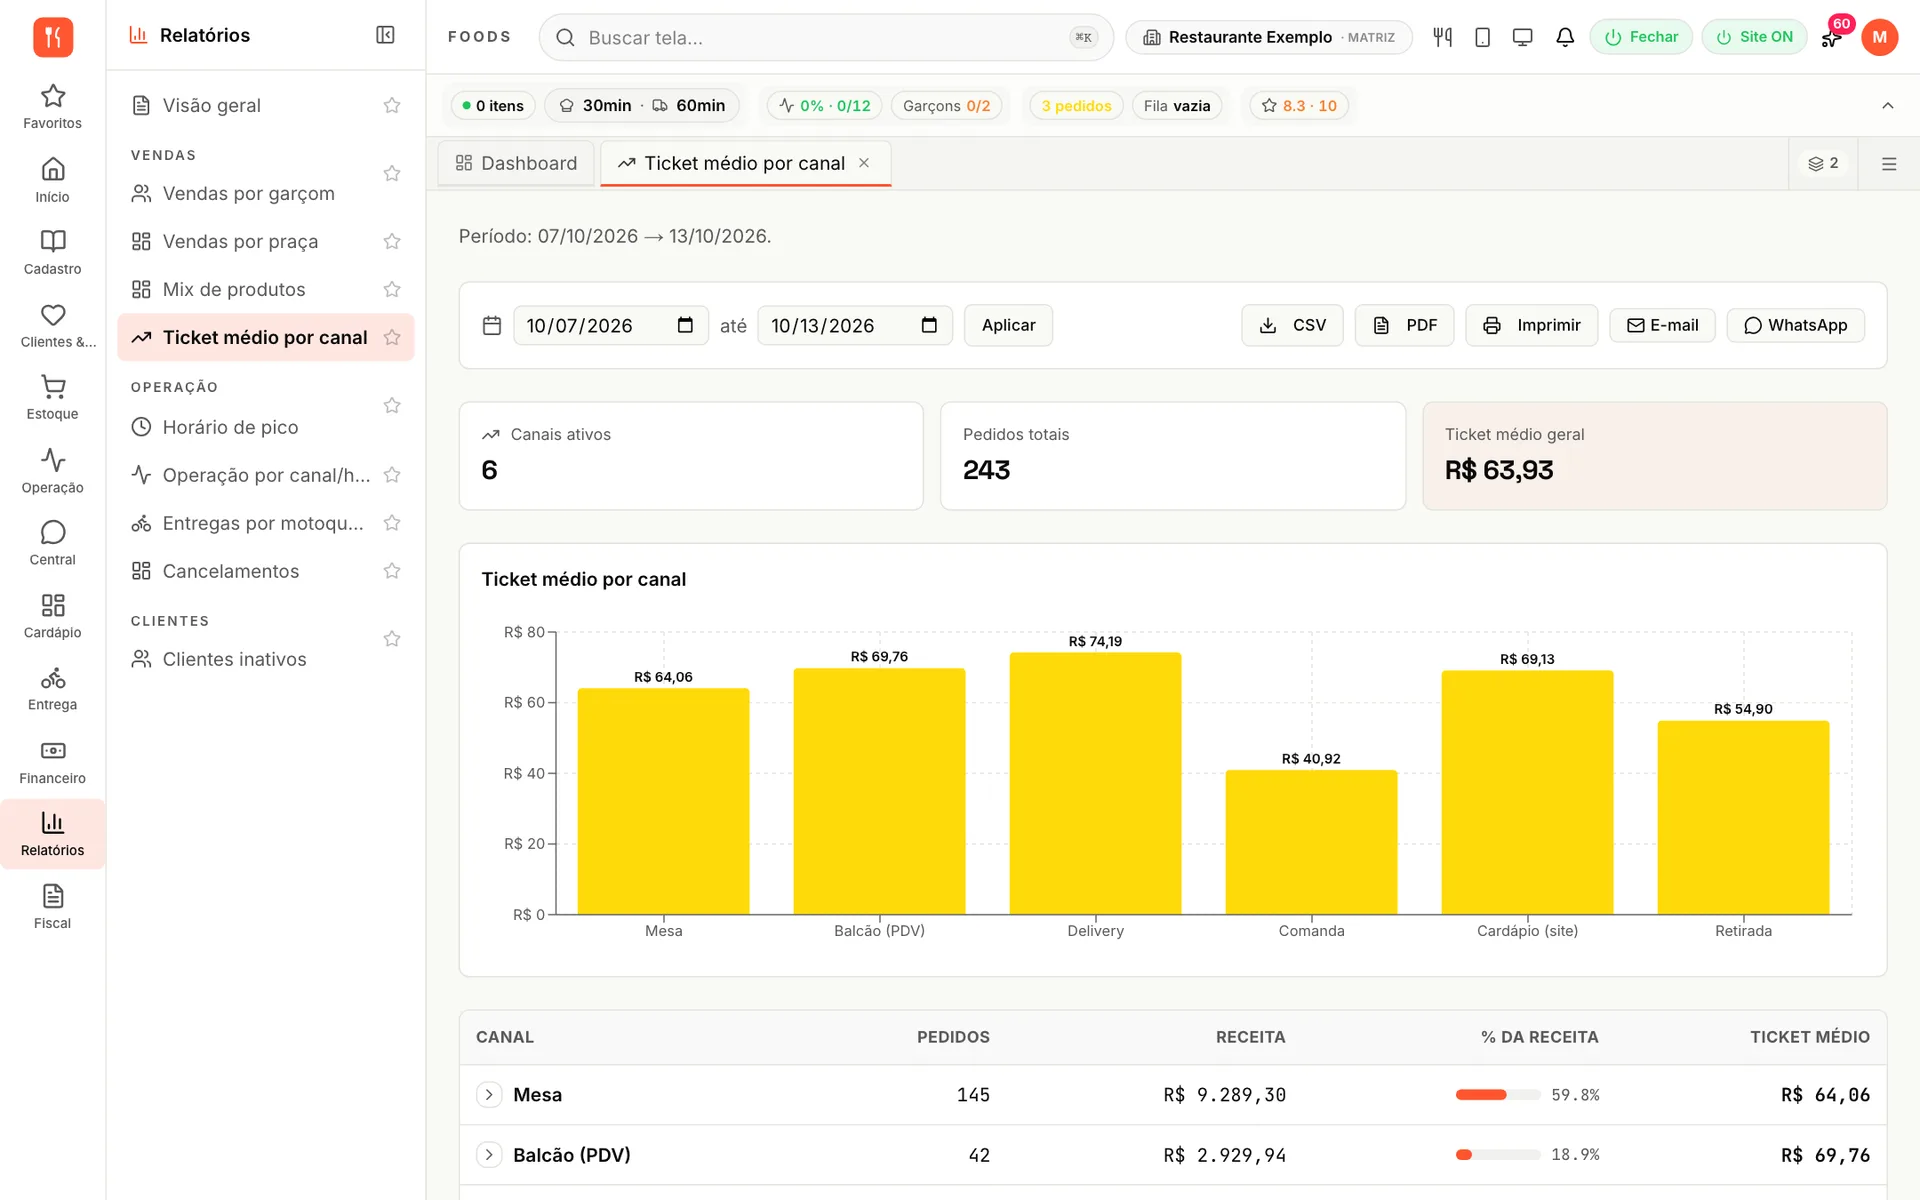Favorite Vendas por praça star
Screen dimensions: 1920x1200
(x=392, y=241)
